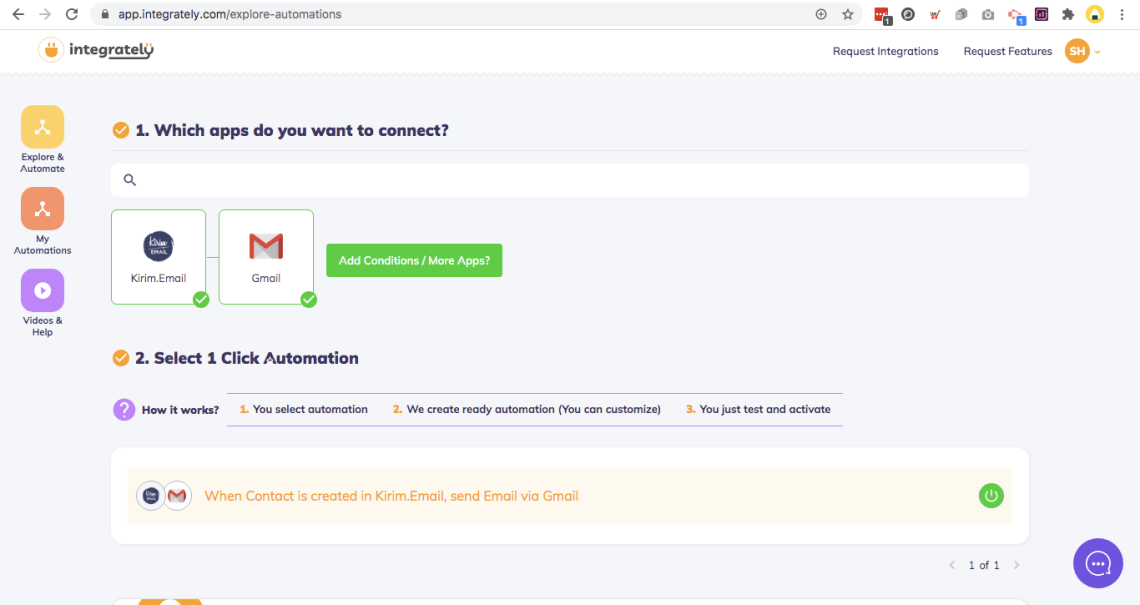Click the browser forward arrow
Screen dimensions: 1140x605
45,15
